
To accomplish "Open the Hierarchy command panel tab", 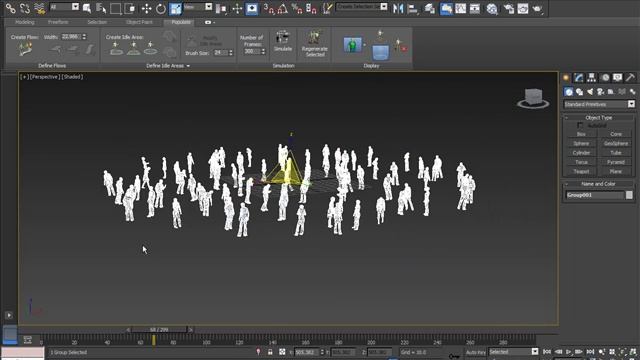I will coord(591,78).
